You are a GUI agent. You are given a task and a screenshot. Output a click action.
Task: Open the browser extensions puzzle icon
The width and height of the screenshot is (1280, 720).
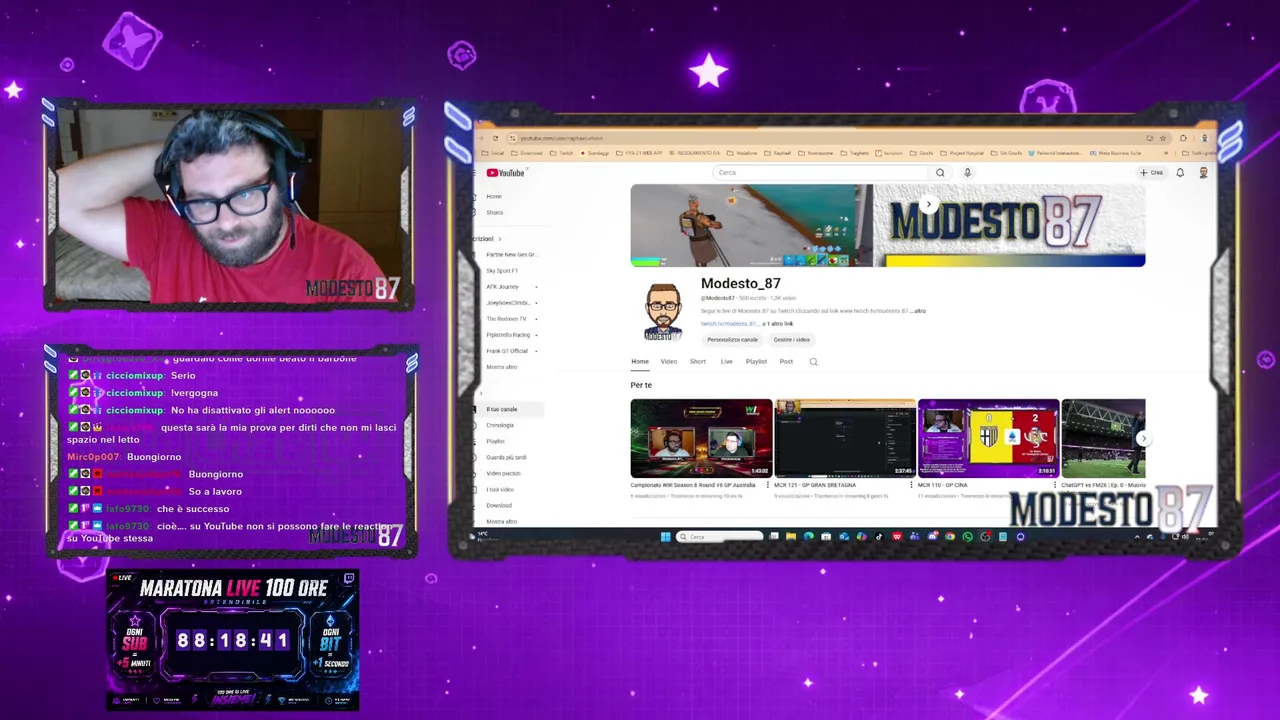point(1183,138)
